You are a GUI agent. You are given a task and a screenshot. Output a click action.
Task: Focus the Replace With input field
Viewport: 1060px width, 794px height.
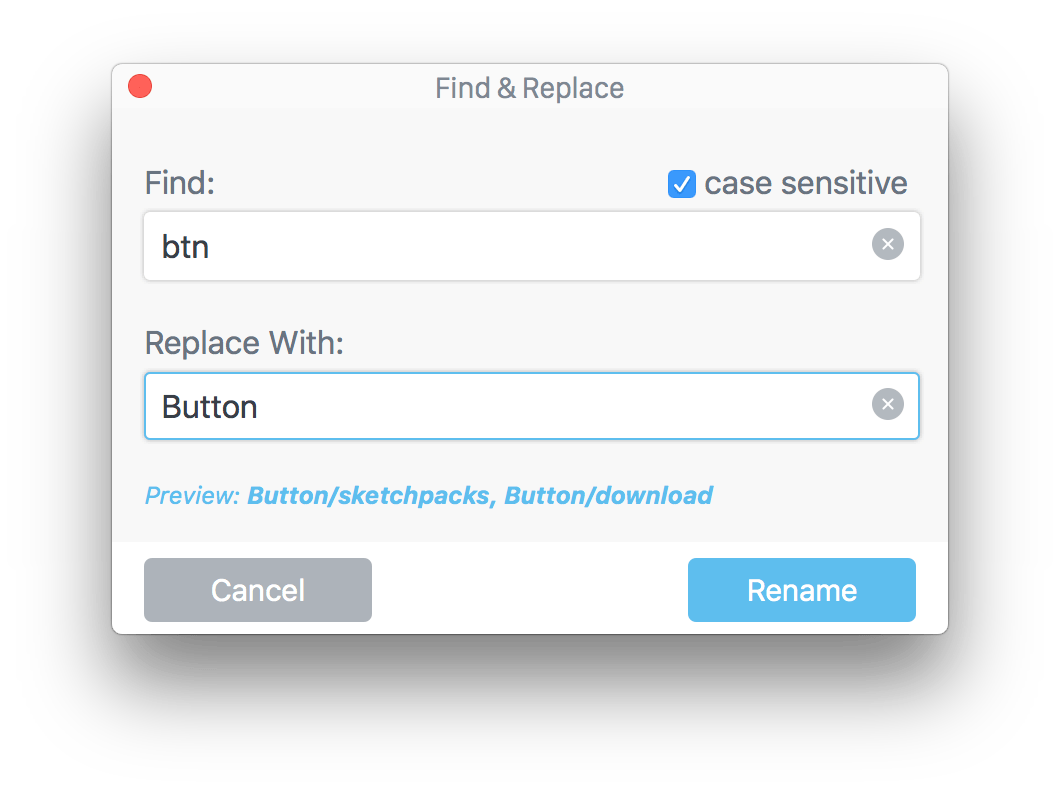click(531, 406)
